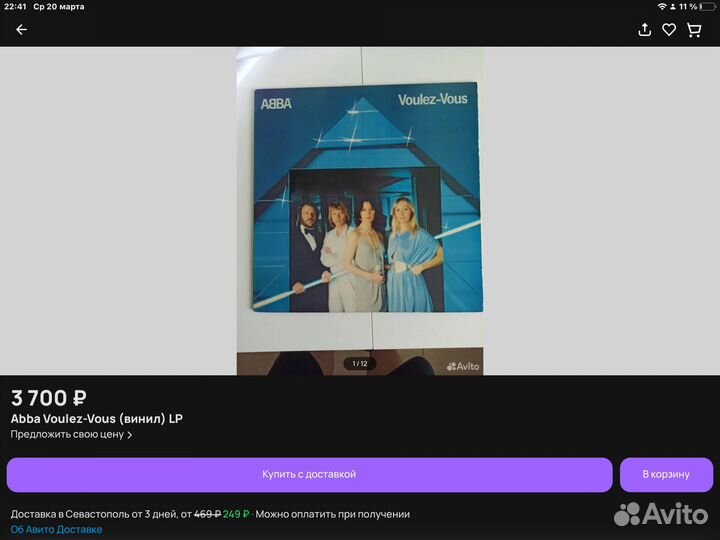720x540 pixels.
Task: Tap the 3 700 ₽ price
Action: point(48,398)
